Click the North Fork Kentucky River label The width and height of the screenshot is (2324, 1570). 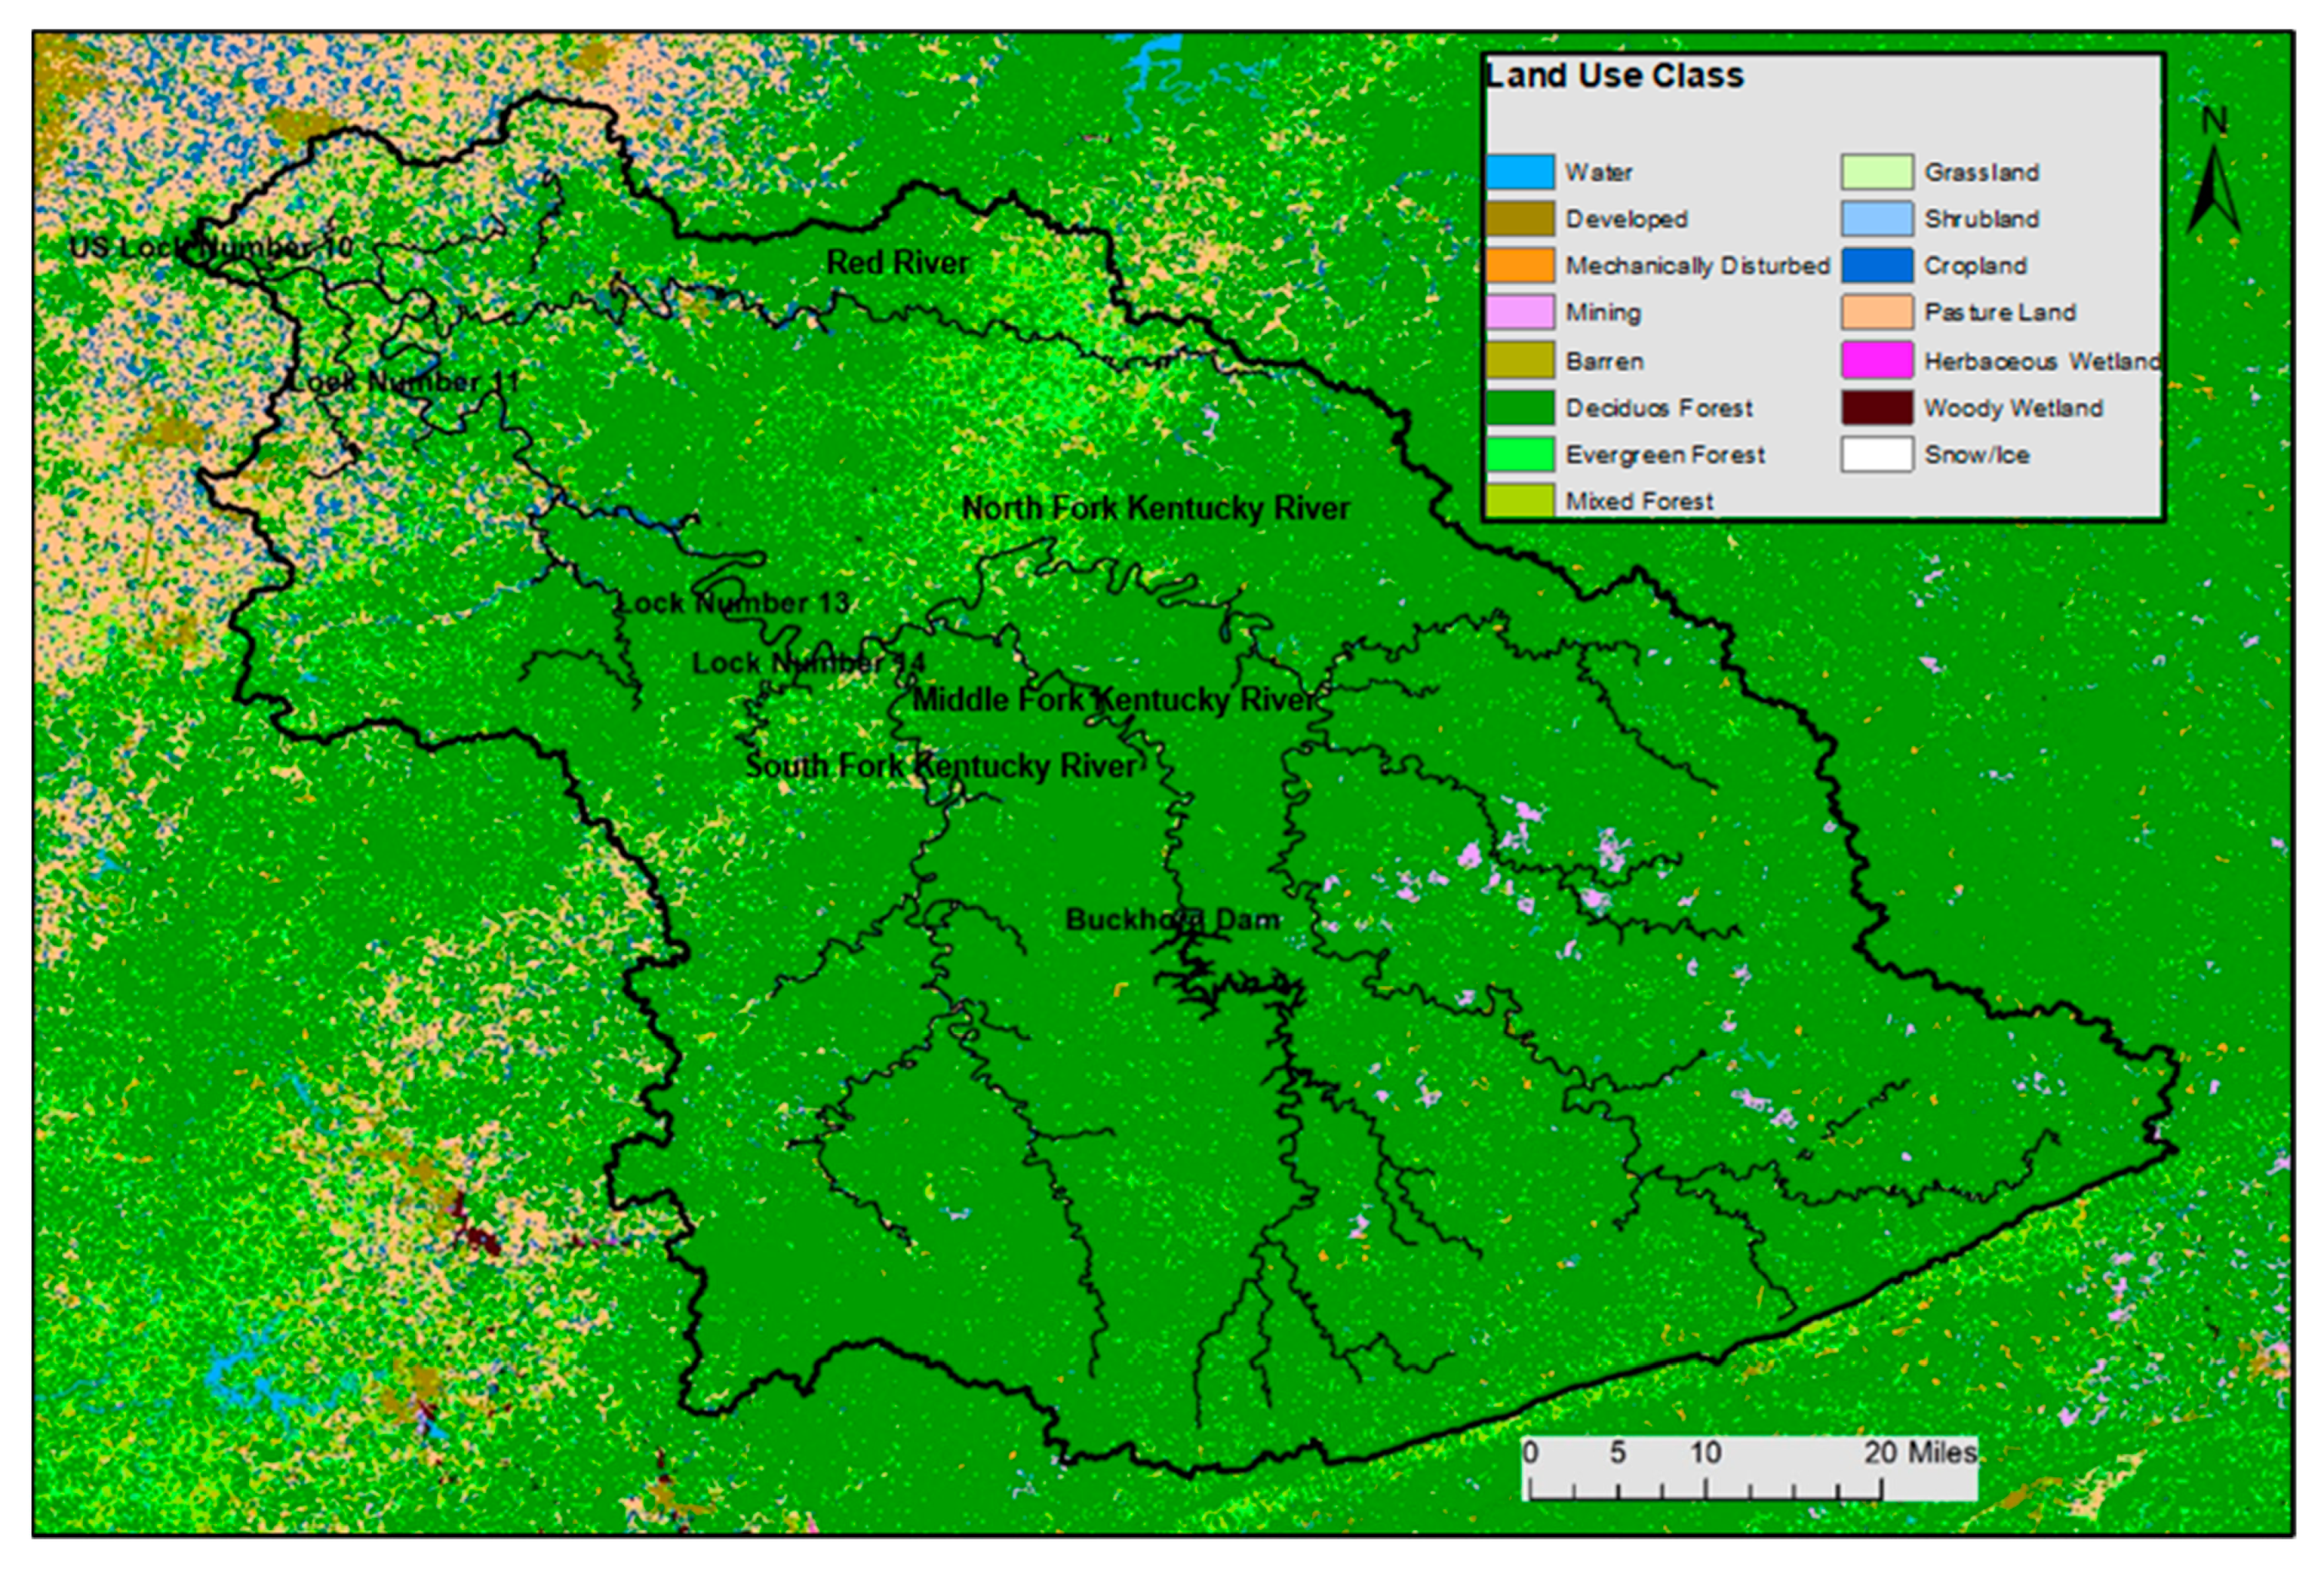(x=1155, y=509)
